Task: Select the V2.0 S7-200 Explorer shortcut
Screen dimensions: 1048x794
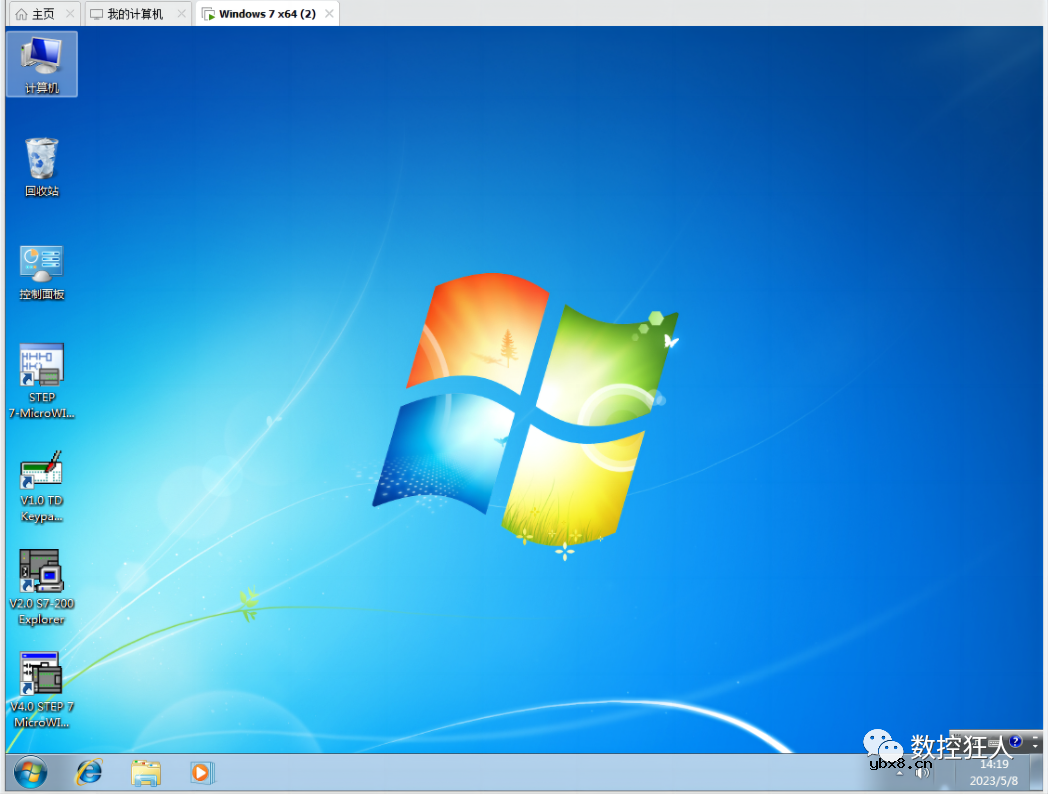Action: [41, 586]
